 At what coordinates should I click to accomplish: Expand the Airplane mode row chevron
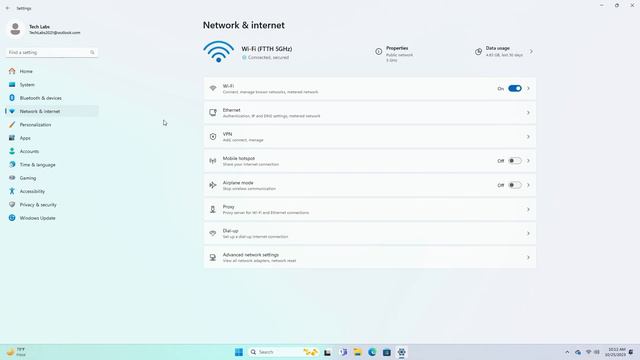528,185
